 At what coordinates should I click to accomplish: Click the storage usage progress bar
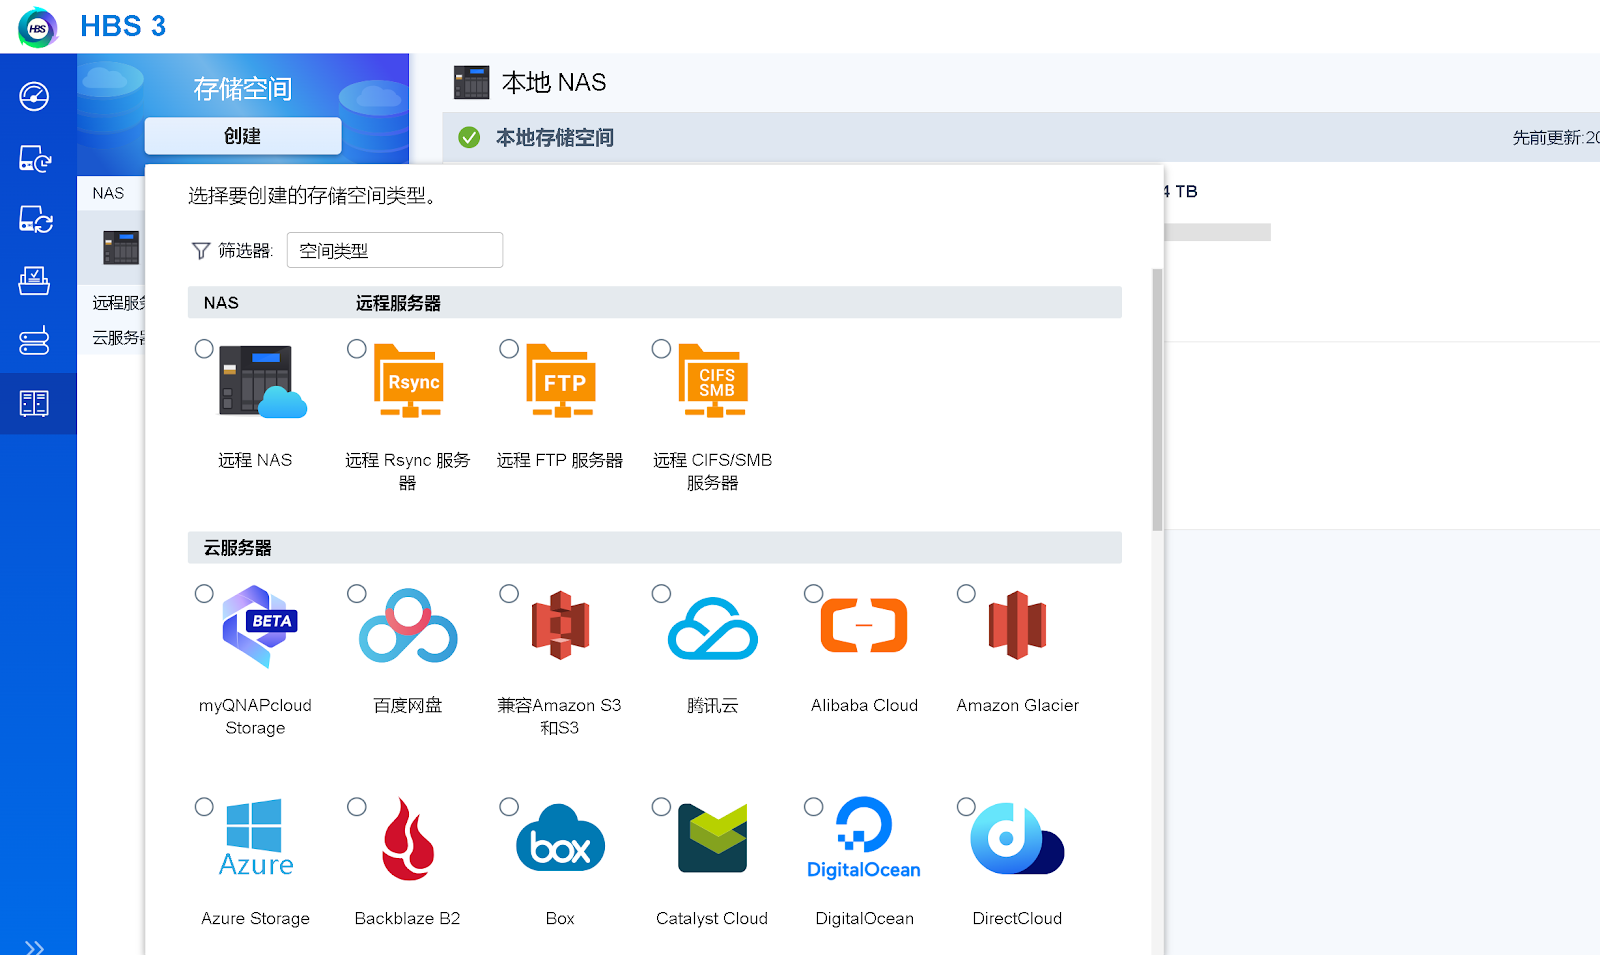[1217, 232]
